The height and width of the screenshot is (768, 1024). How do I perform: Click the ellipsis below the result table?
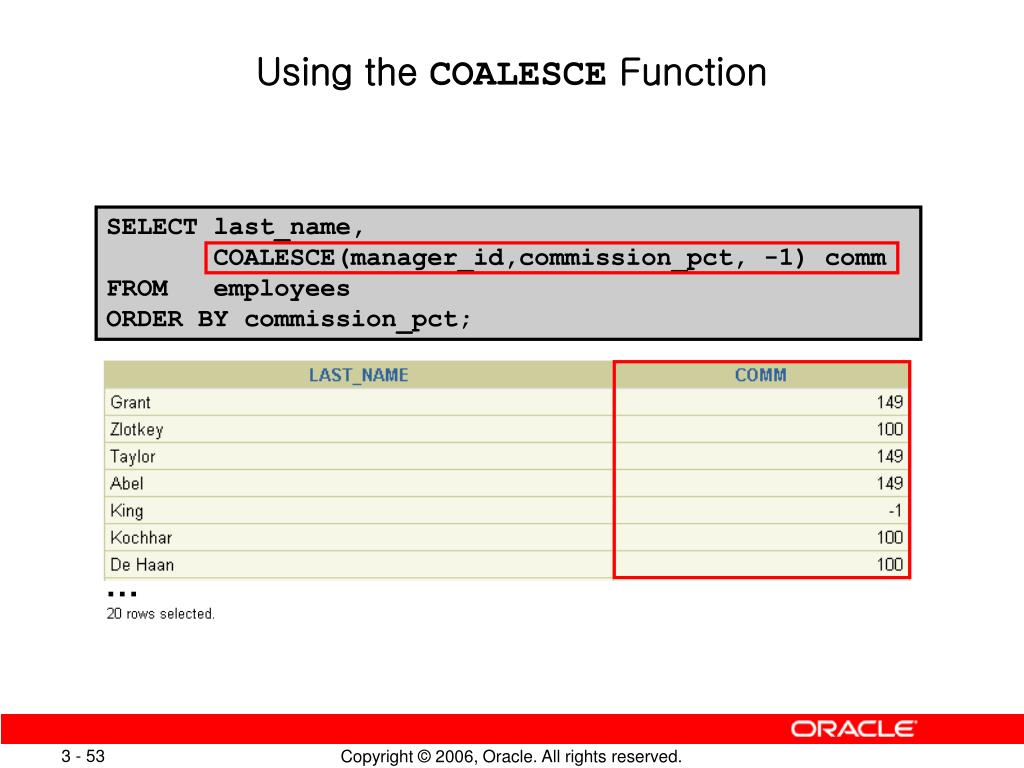[x=122, y=594]
